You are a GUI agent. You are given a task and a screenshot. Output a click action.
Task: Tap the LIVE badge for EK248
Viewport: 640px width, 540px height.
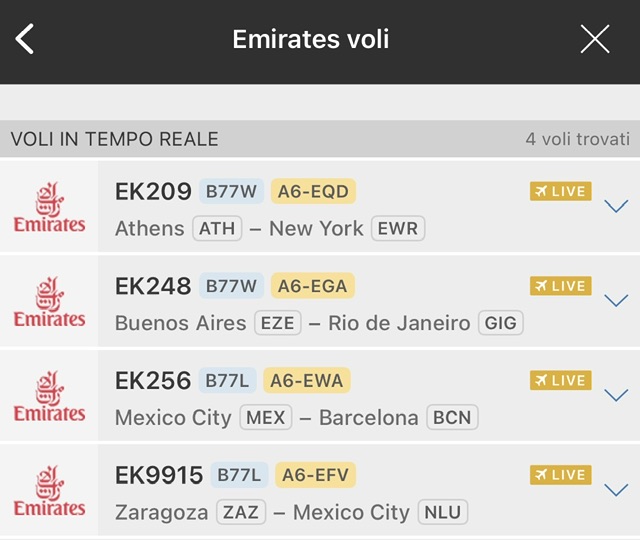pos(561,286)
